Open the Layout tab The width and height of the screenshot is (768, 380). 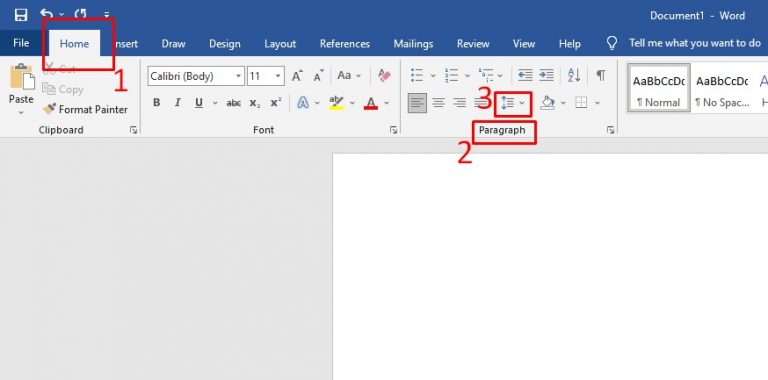[x=280, y=44]
